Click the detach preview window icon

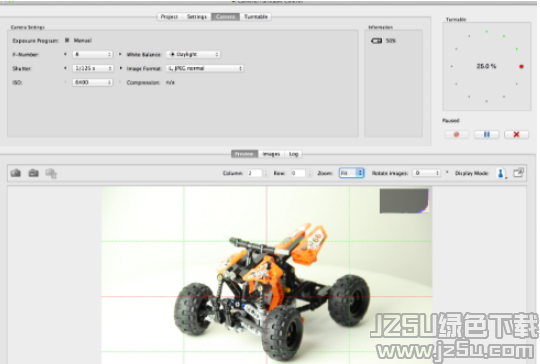[x=518, y=173]
